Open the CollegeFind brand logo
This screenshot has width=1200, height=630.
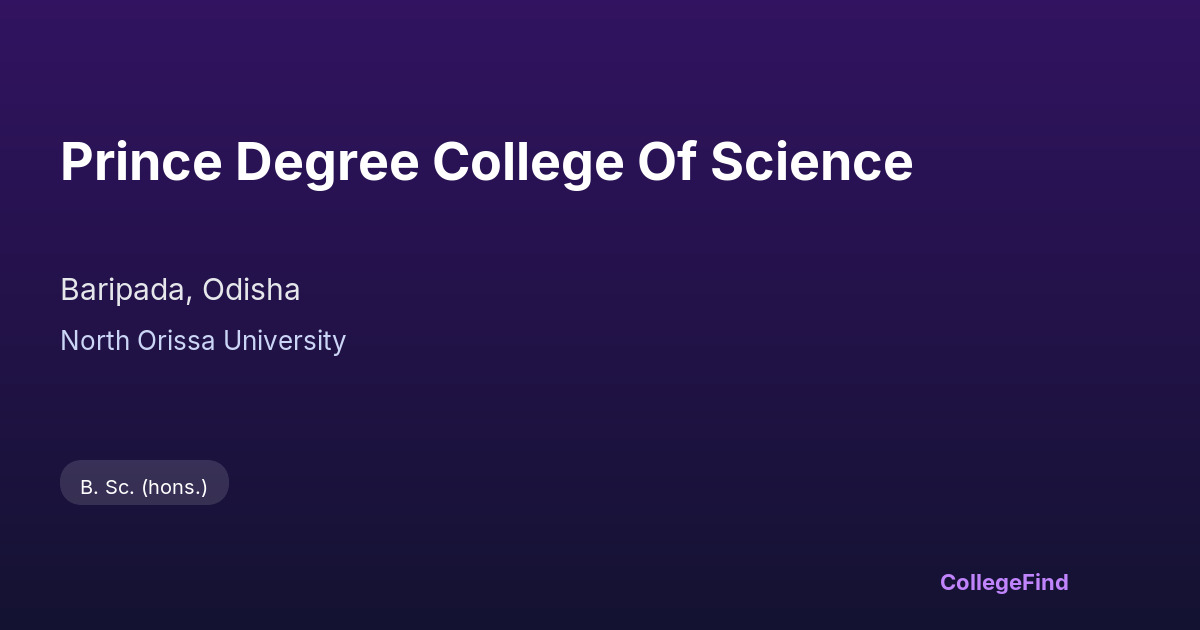pyautogui.click(x=1004, y=582)
